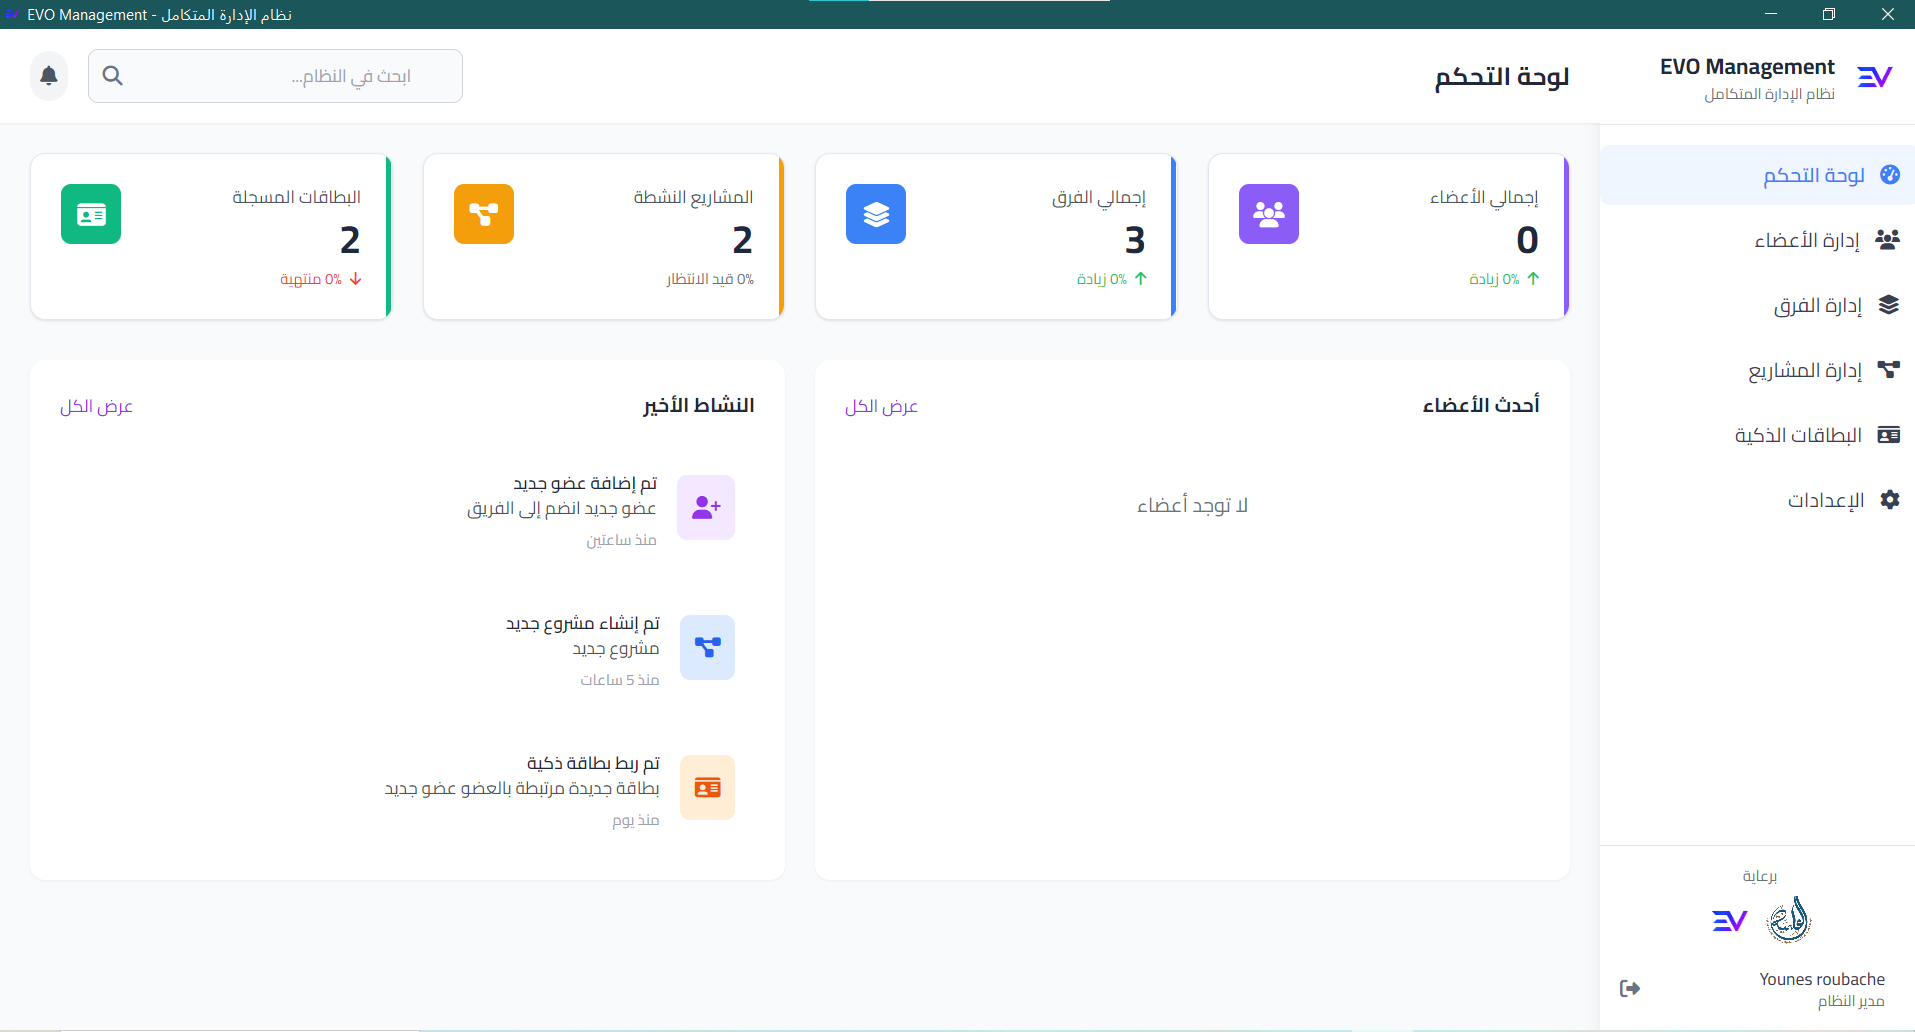The height and width of the screenshot is (1032, 1915).
Task: Click the orange icon on المشاريع النشطة card
Action: tap(483, 214)
